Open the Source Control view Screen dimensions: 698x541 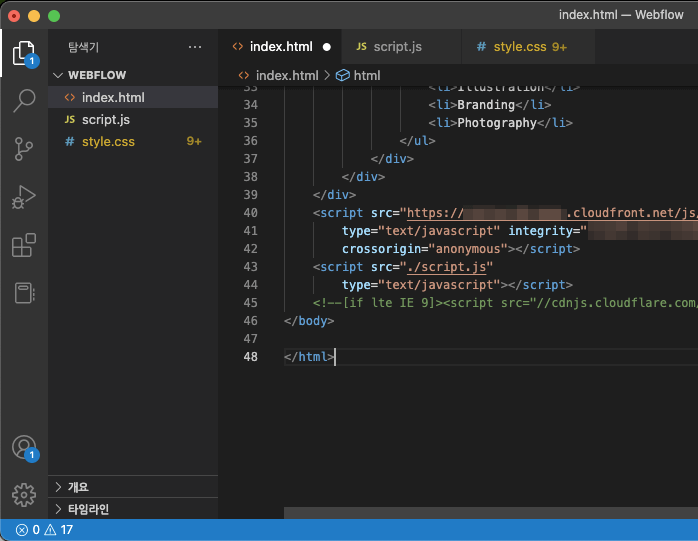24,149
